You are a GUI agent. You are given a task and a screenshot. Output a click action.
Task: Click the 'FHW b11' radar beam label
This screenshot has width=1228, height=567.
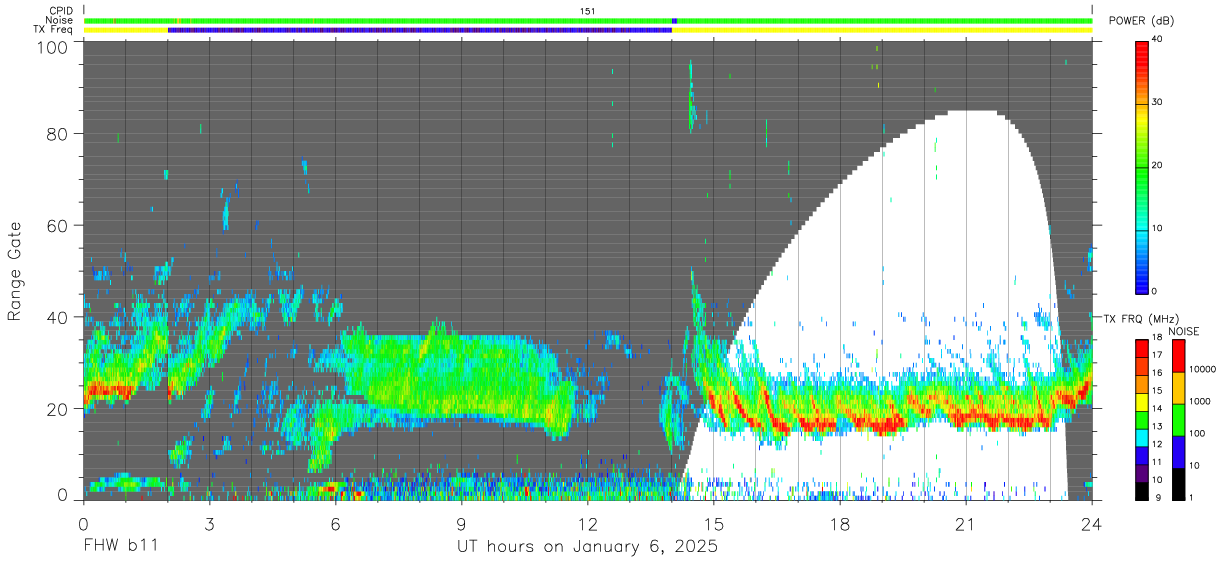120,547
